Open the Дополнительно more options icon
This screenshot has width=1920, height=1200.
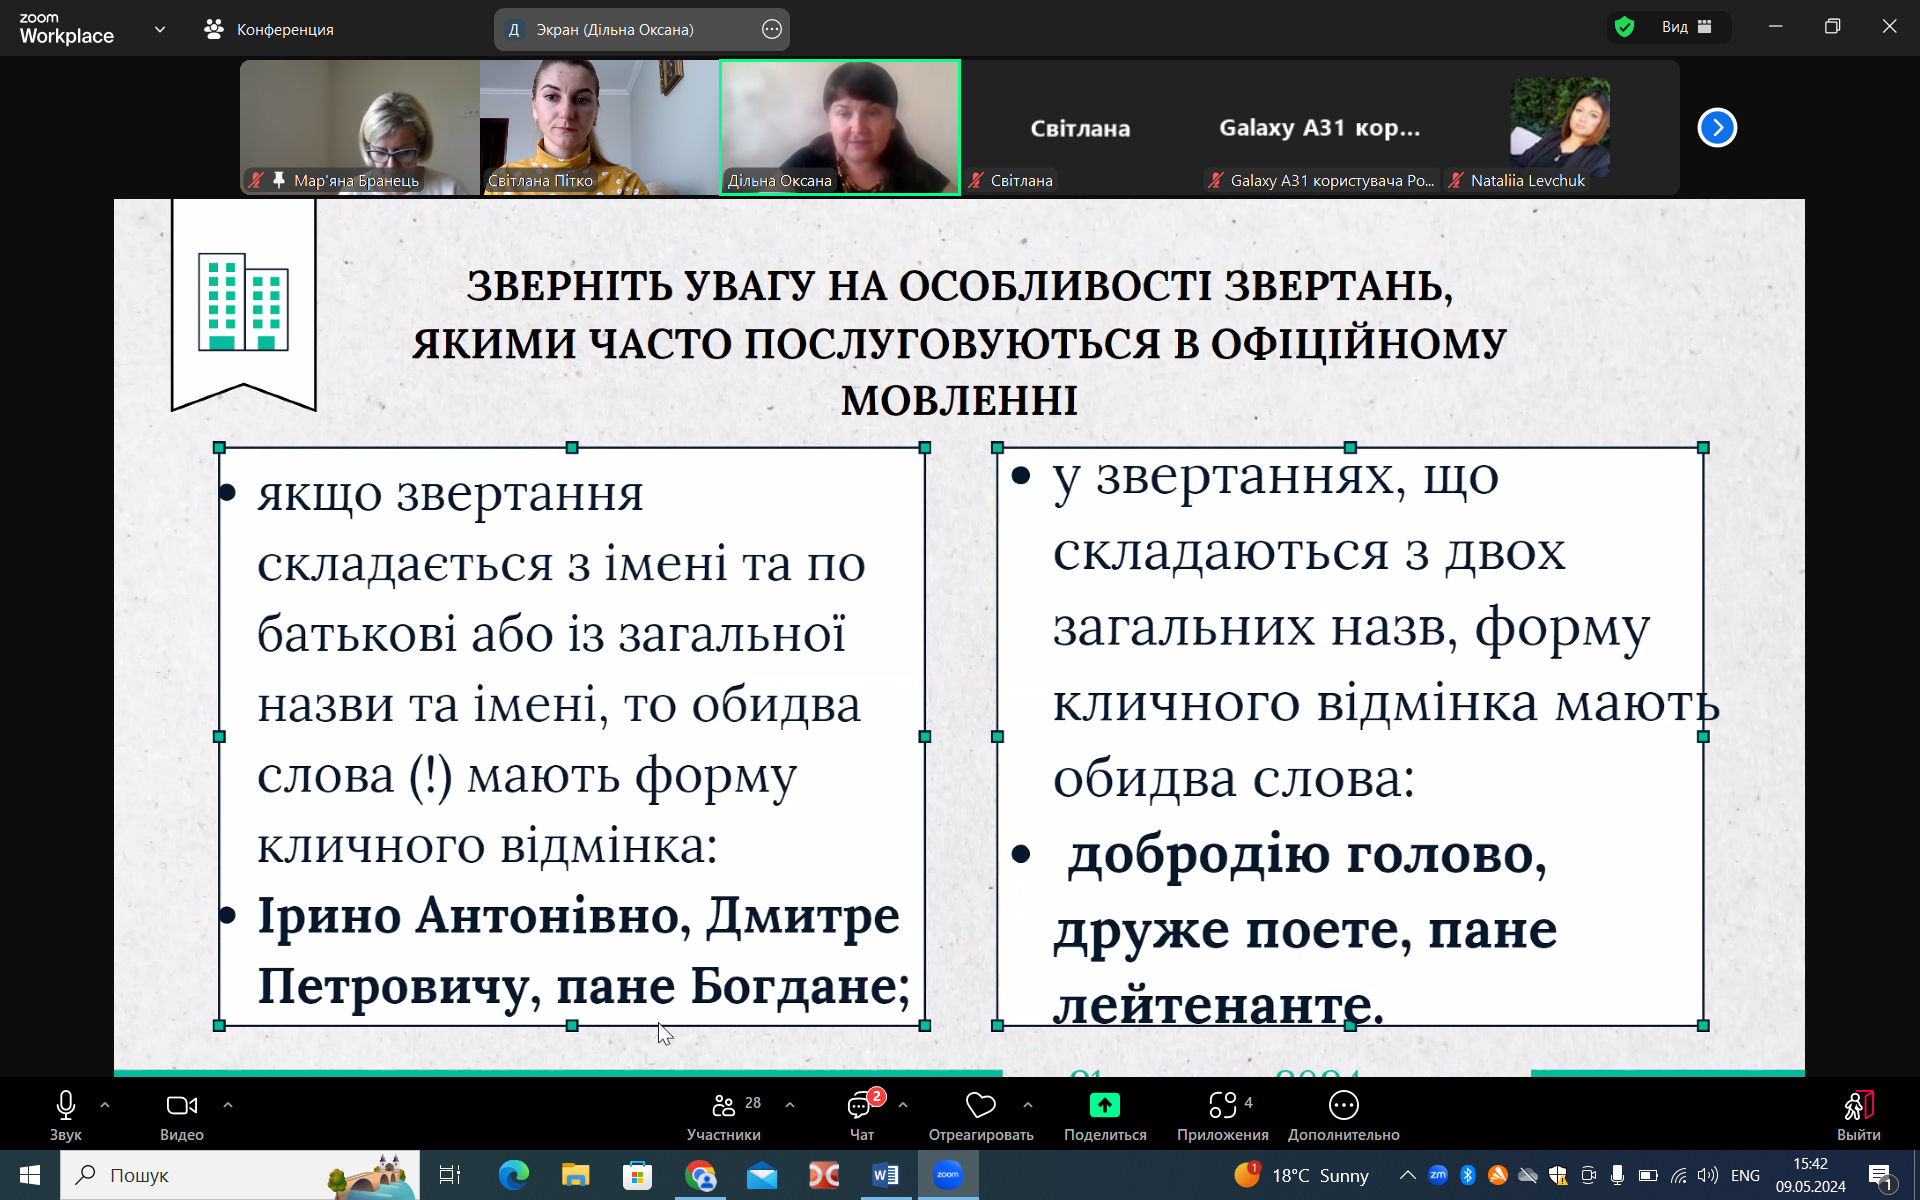coord(1343,1105)
